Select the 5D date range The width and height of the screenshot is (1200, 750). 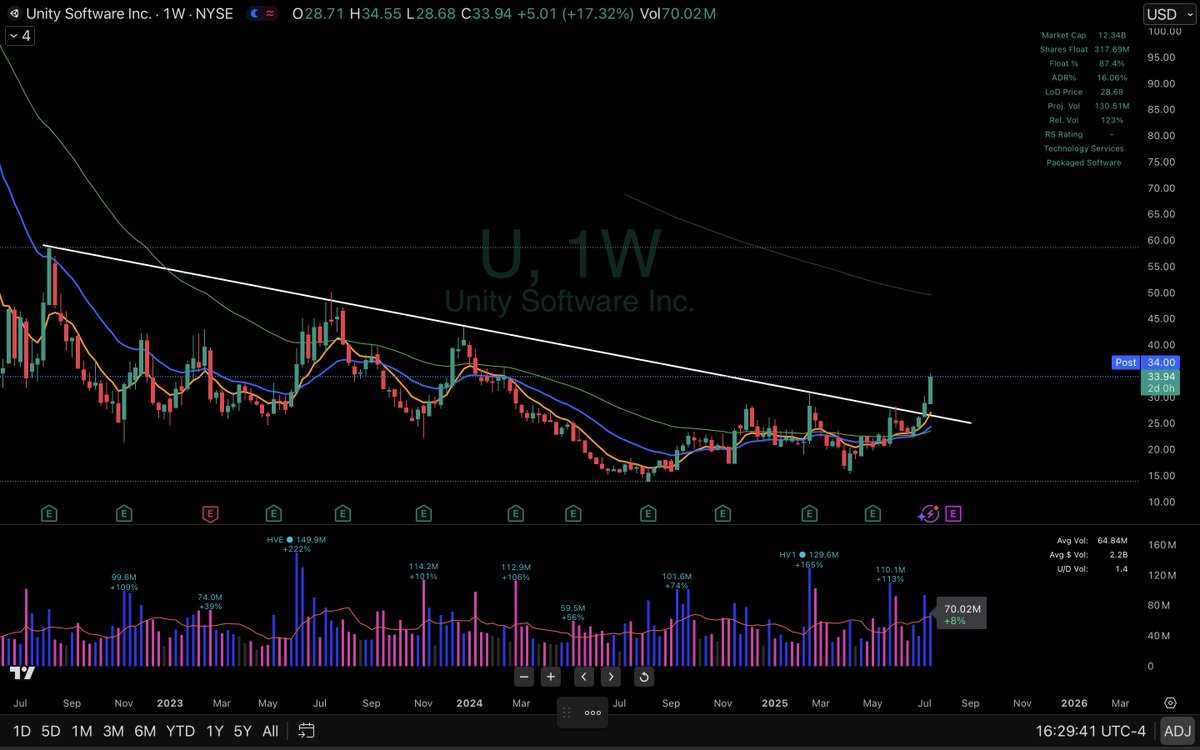click(51, 731)
